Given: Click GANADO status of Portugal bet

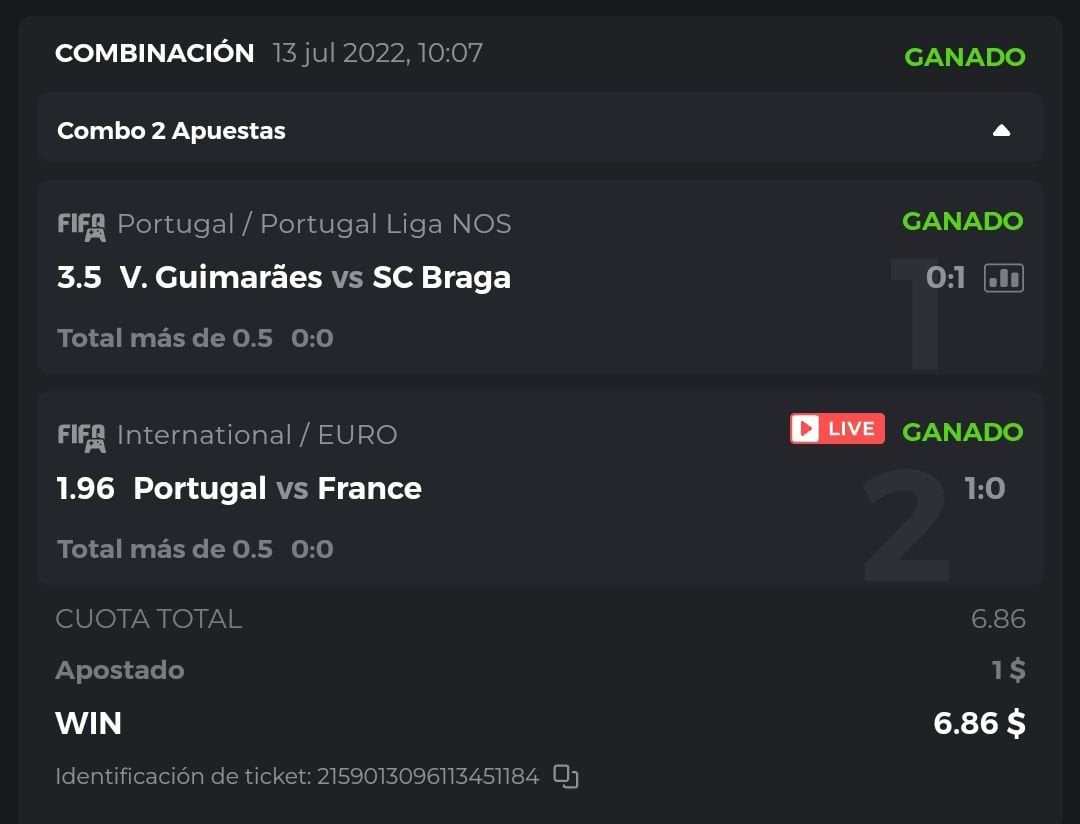Looking at the screenshot, I should (x=962, y=432).
